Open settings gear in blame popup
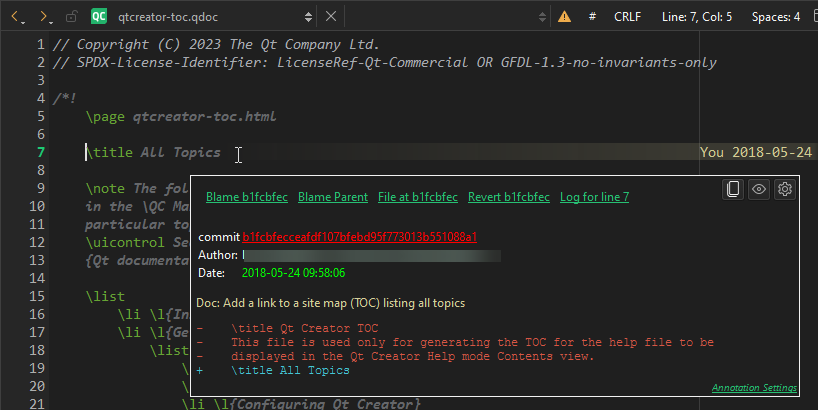 coord(785,190)
